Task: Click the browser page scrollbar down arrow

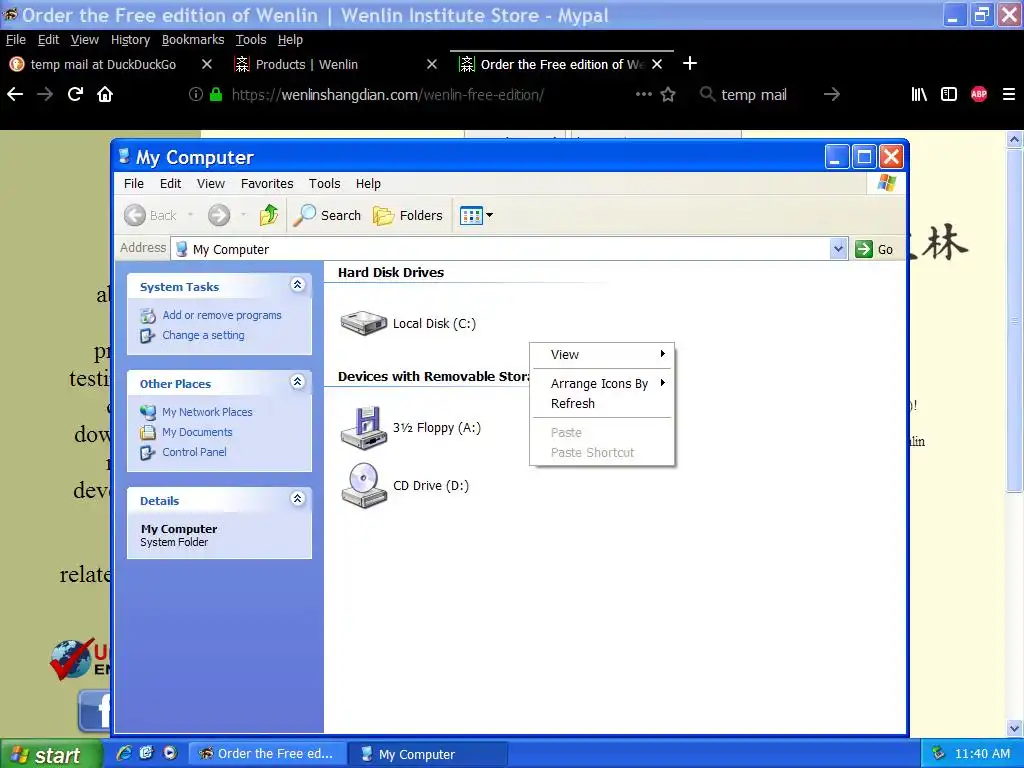Action: click(1014, 728)
